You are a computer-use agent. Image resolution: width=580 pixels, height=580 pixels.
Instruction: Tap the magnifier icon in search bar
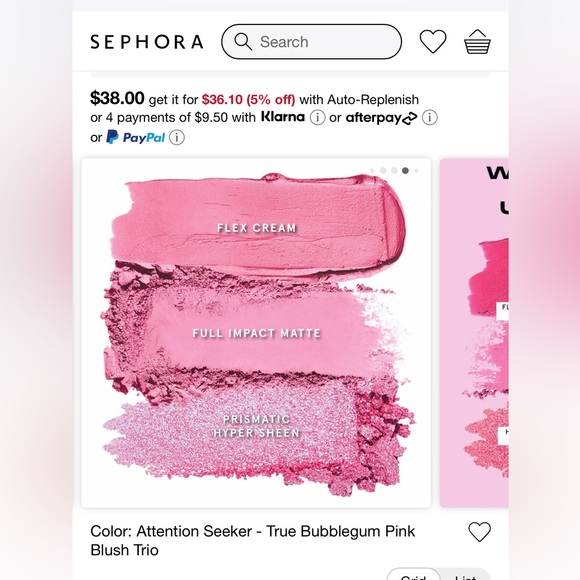(243, 41)
